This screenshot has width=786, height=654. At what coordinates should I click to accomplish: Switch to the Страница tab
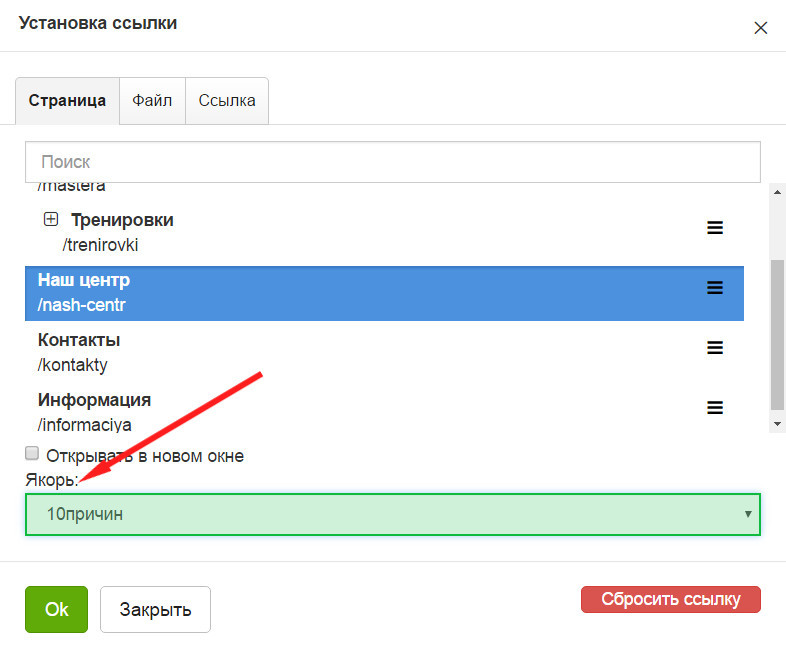pos(67,101)
